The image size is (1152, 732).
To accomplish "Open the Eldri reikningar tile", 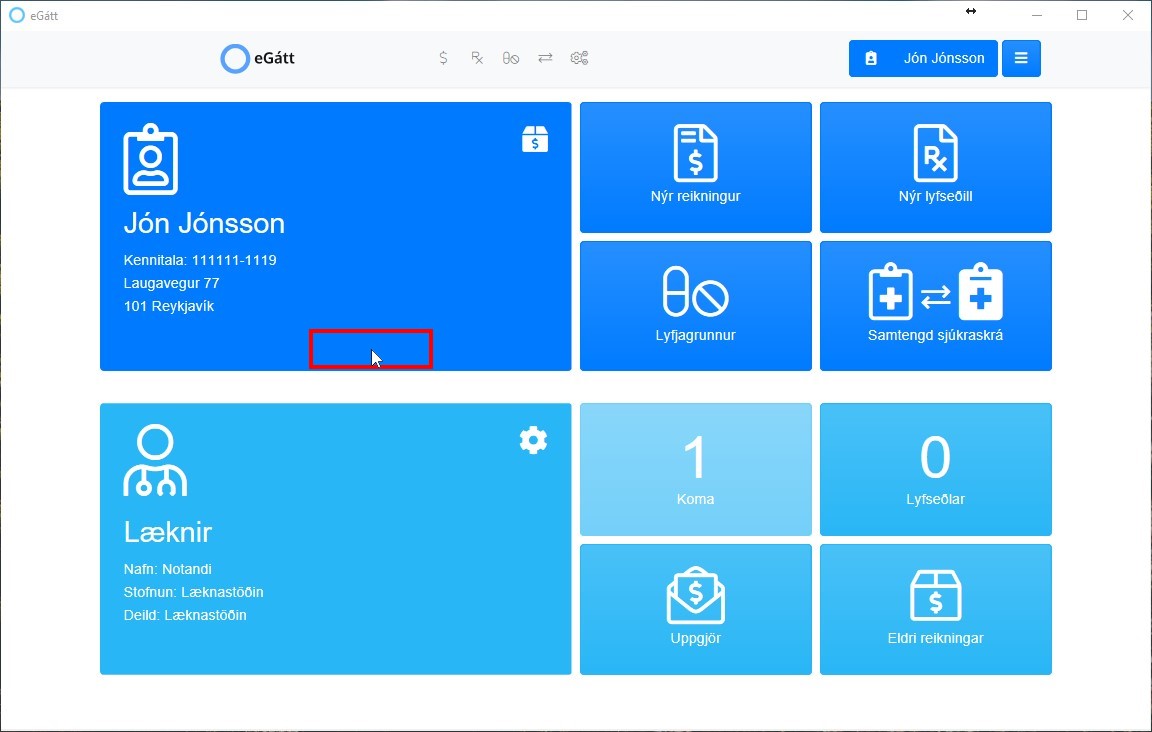I will pos(935,609).
